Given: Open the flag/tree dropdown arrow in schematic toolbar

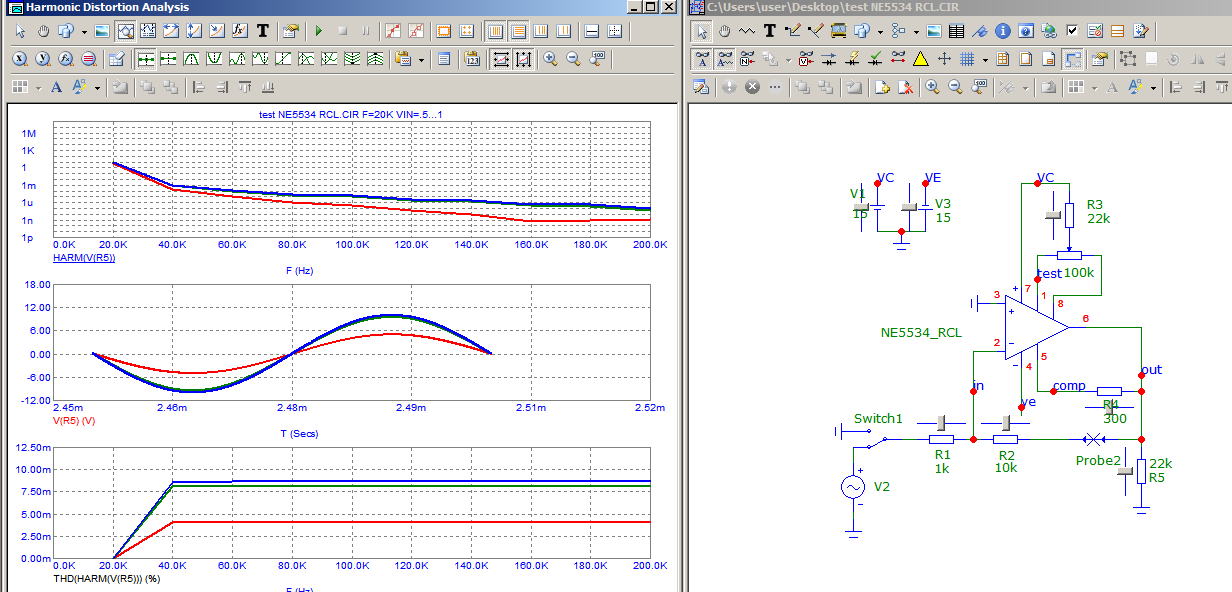Looking at the screenshot, I should click(x=916, y=31).
